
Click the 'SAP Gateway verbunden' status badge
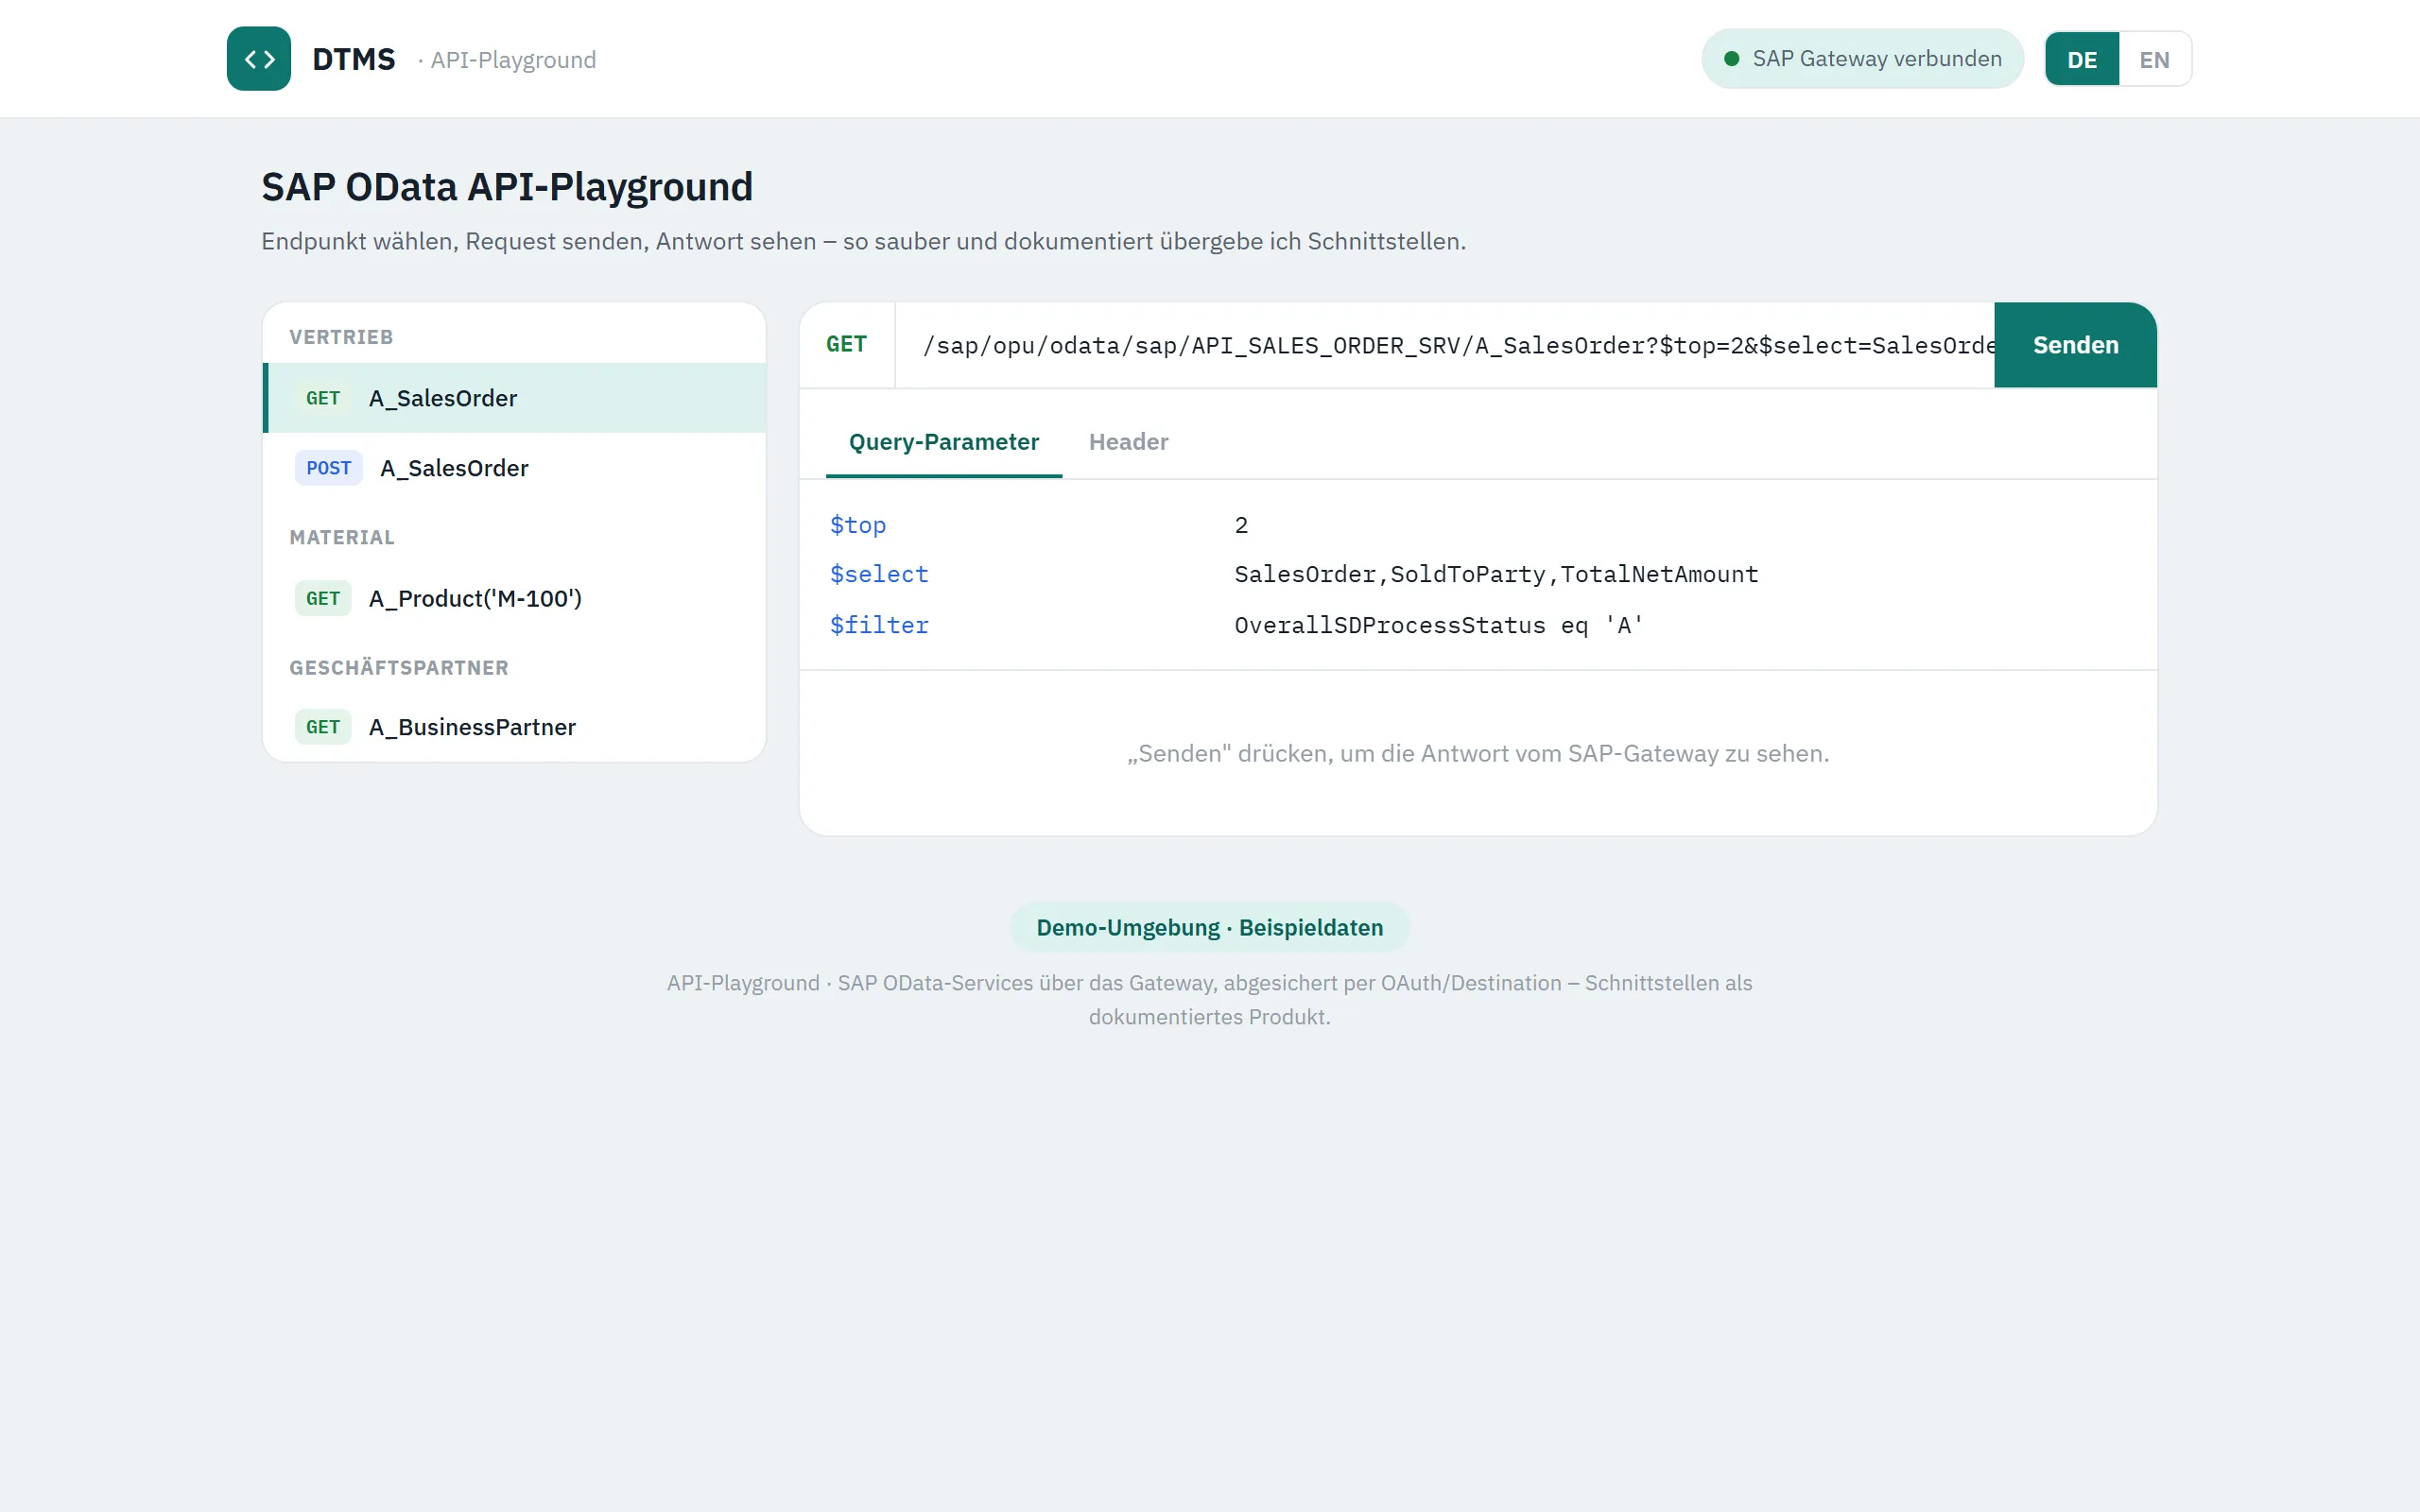coord(1862,59)
